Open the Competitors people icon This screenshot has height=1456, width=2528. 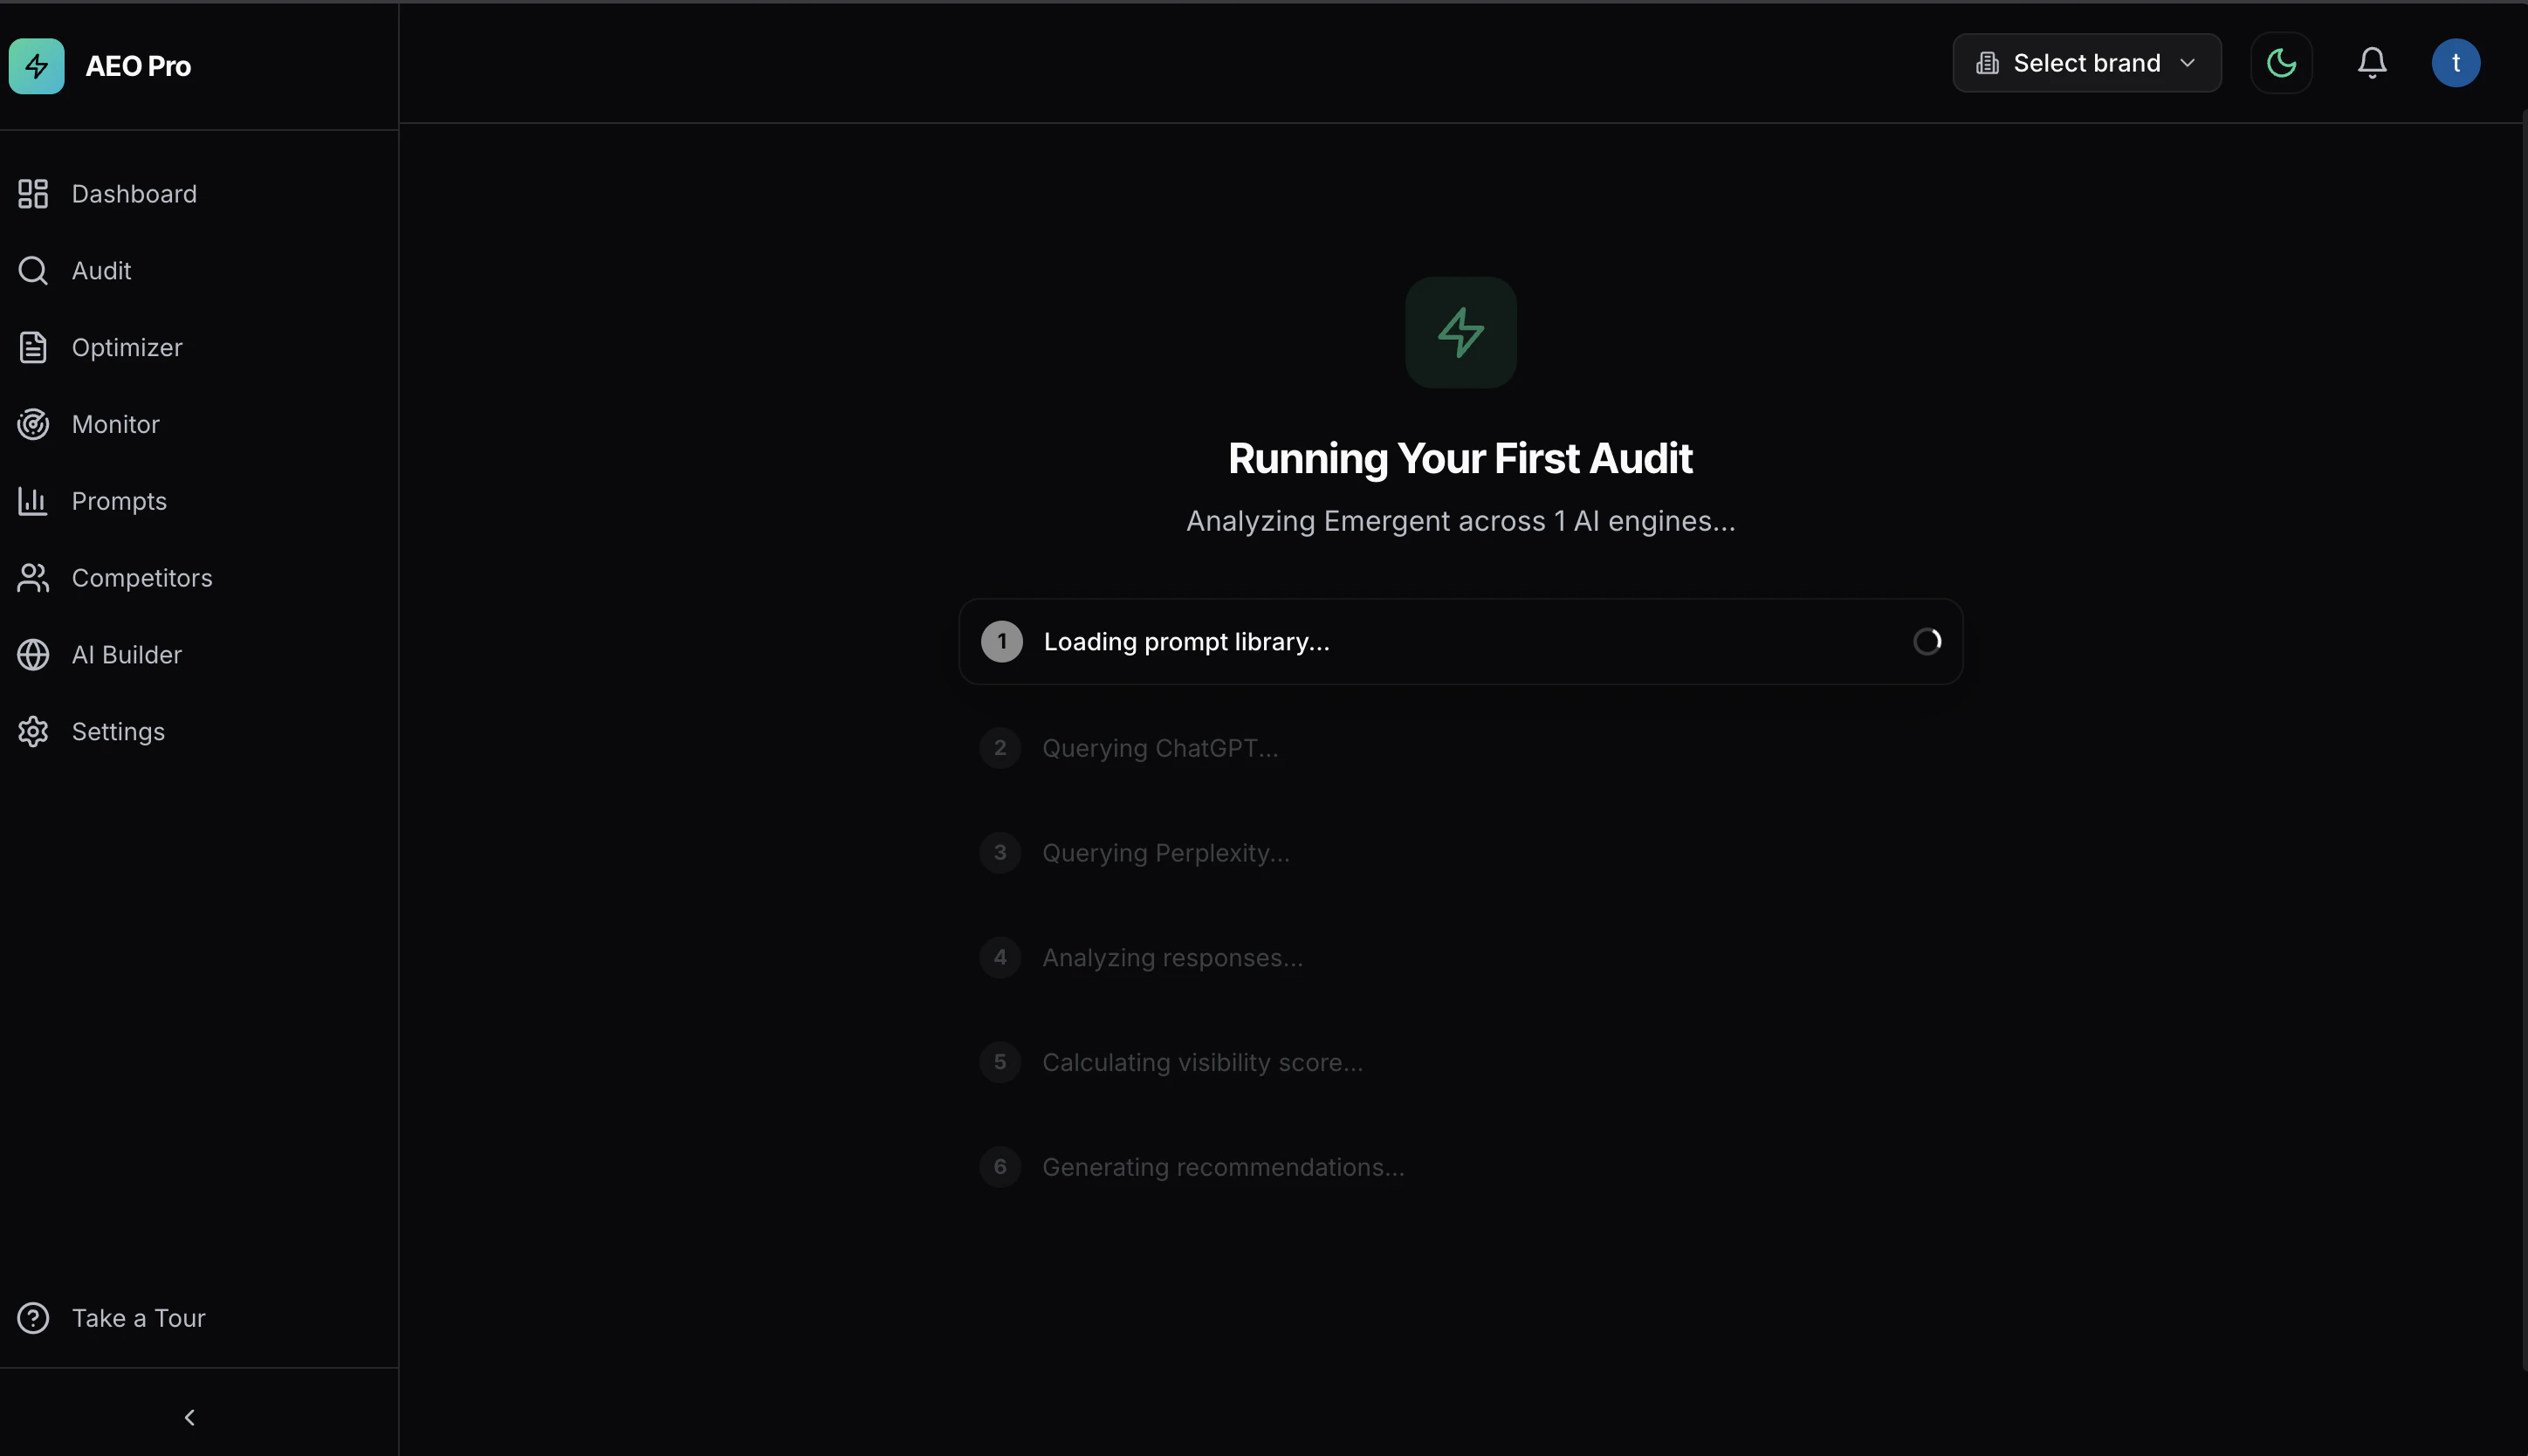(33, 578)
